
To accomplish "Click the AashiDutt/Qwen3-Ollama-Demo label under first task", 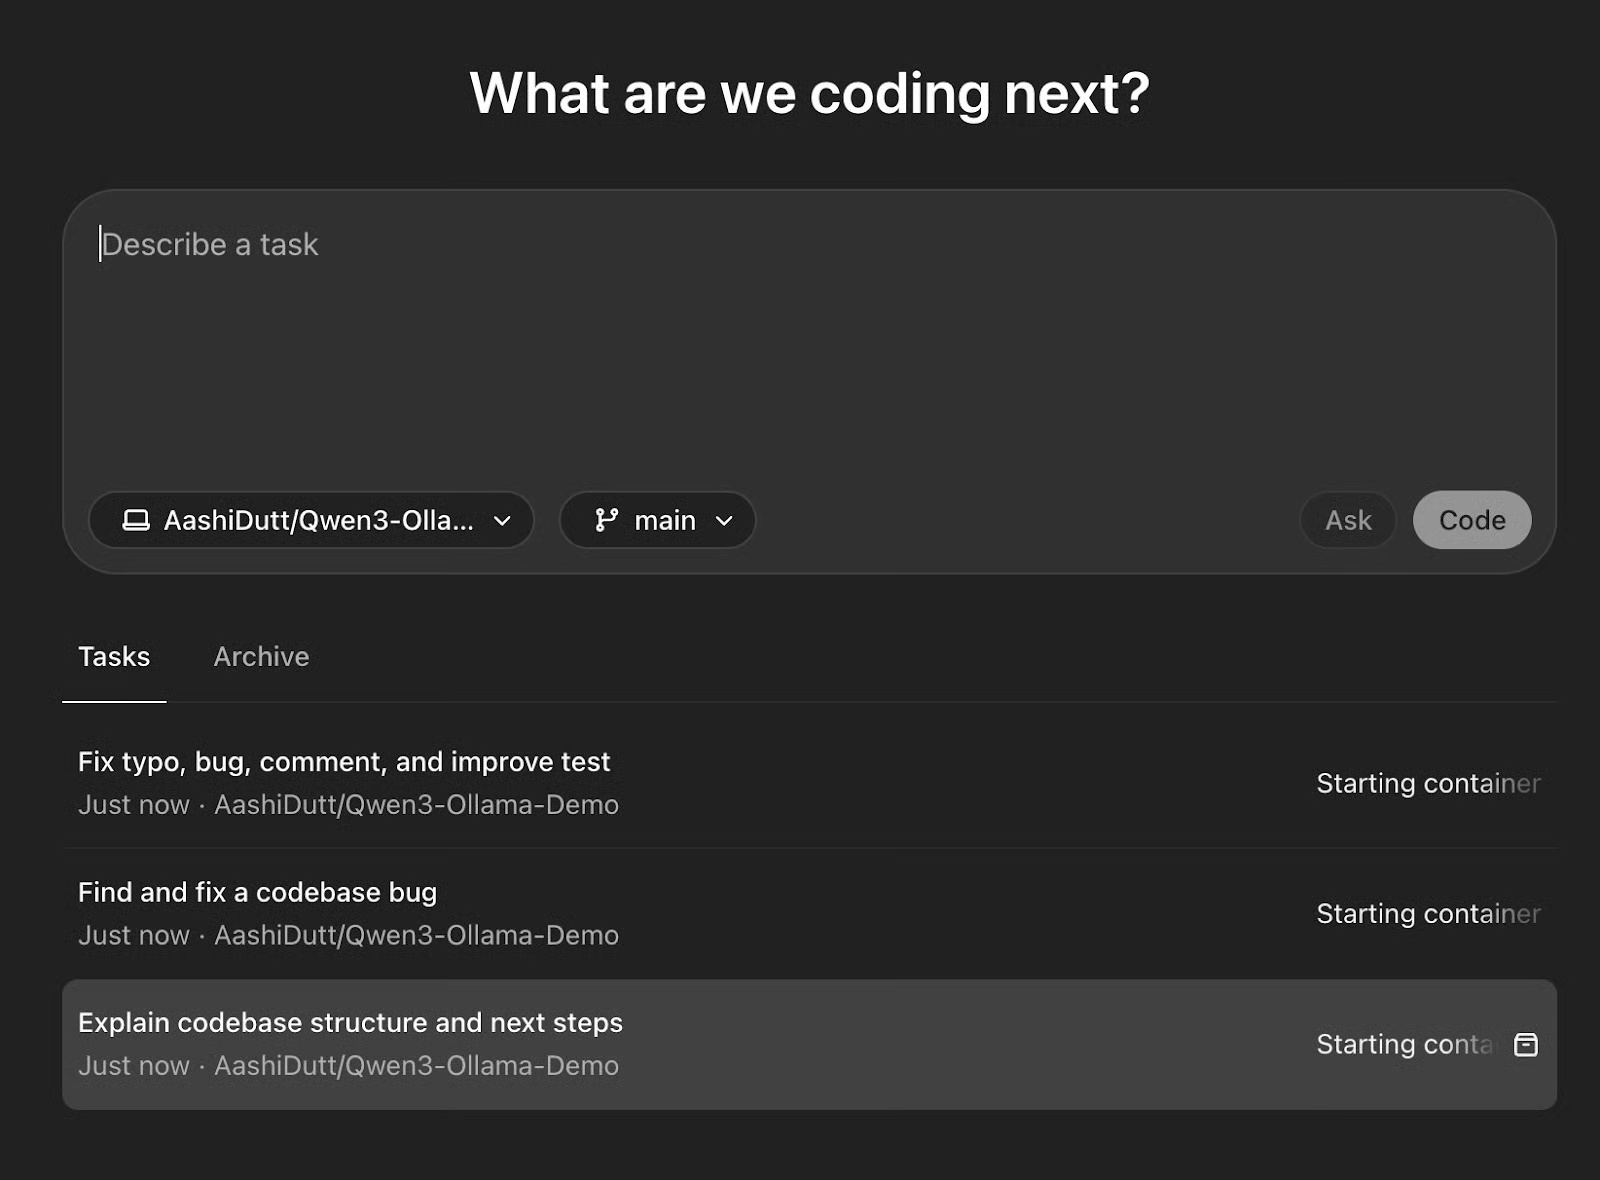I will 417,804.
